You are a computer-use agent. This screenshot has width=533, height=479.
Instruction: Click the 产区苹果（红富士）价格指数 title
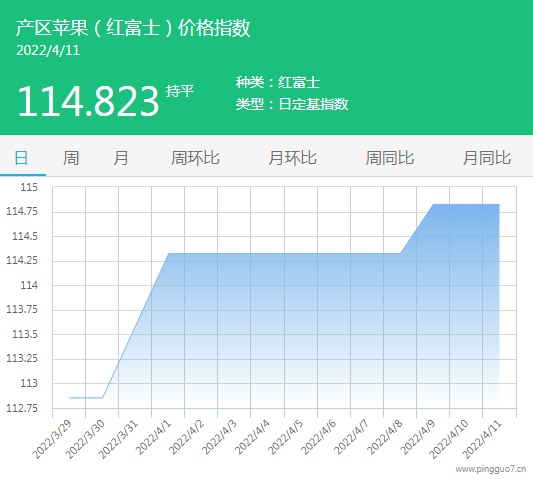(133, 28)
